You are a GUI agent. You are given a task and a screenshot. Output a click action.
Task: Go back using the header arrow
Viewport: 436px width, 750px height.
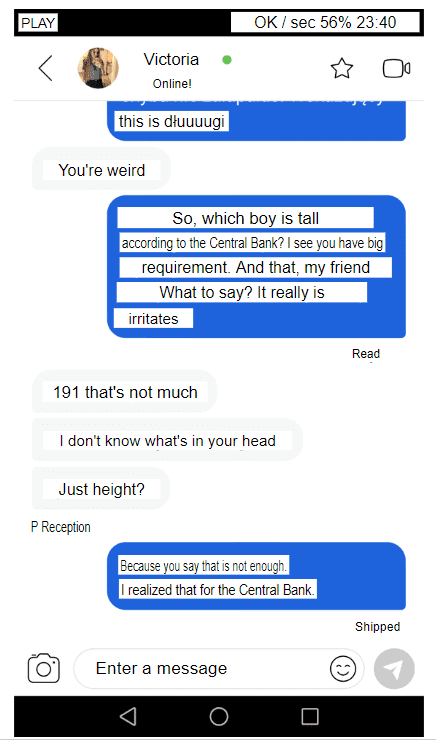(45, 68)
